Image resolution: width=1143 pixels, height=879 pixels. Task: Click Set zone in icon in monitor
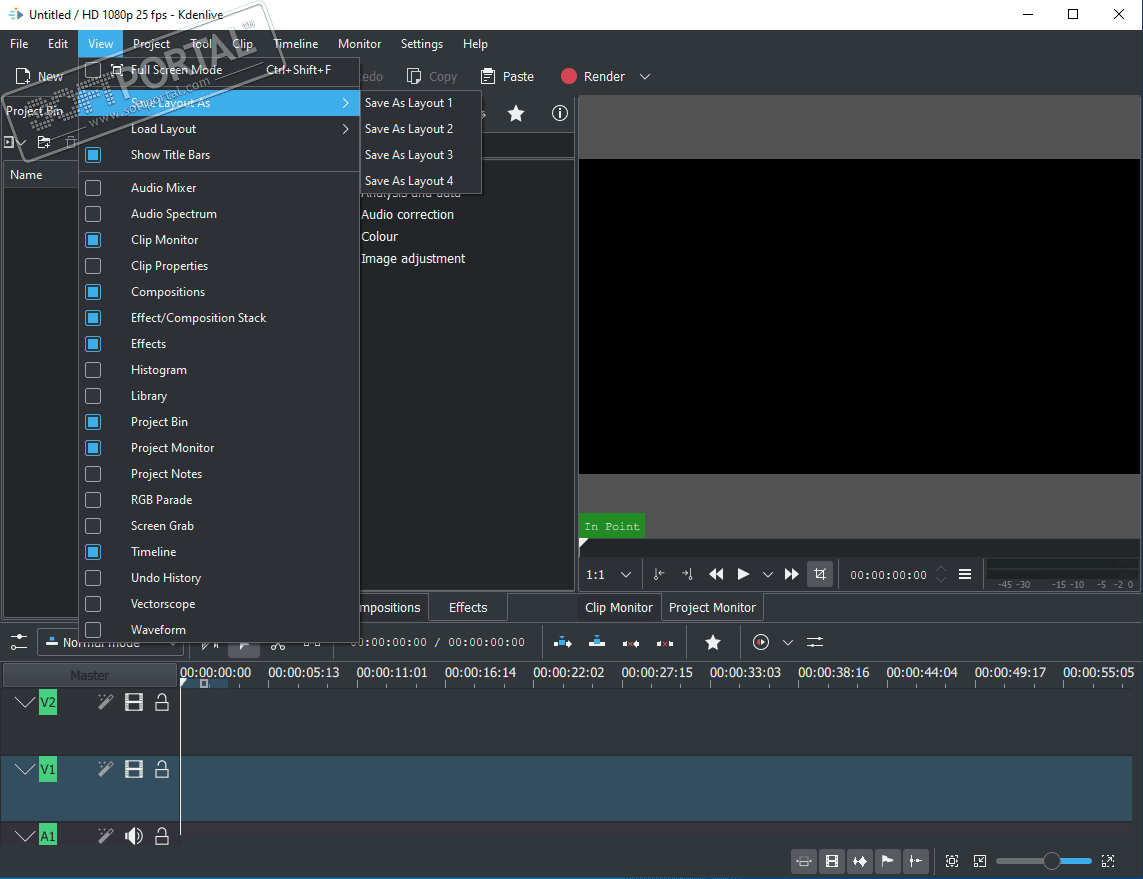pyautogui.click(x=659, y=574)
